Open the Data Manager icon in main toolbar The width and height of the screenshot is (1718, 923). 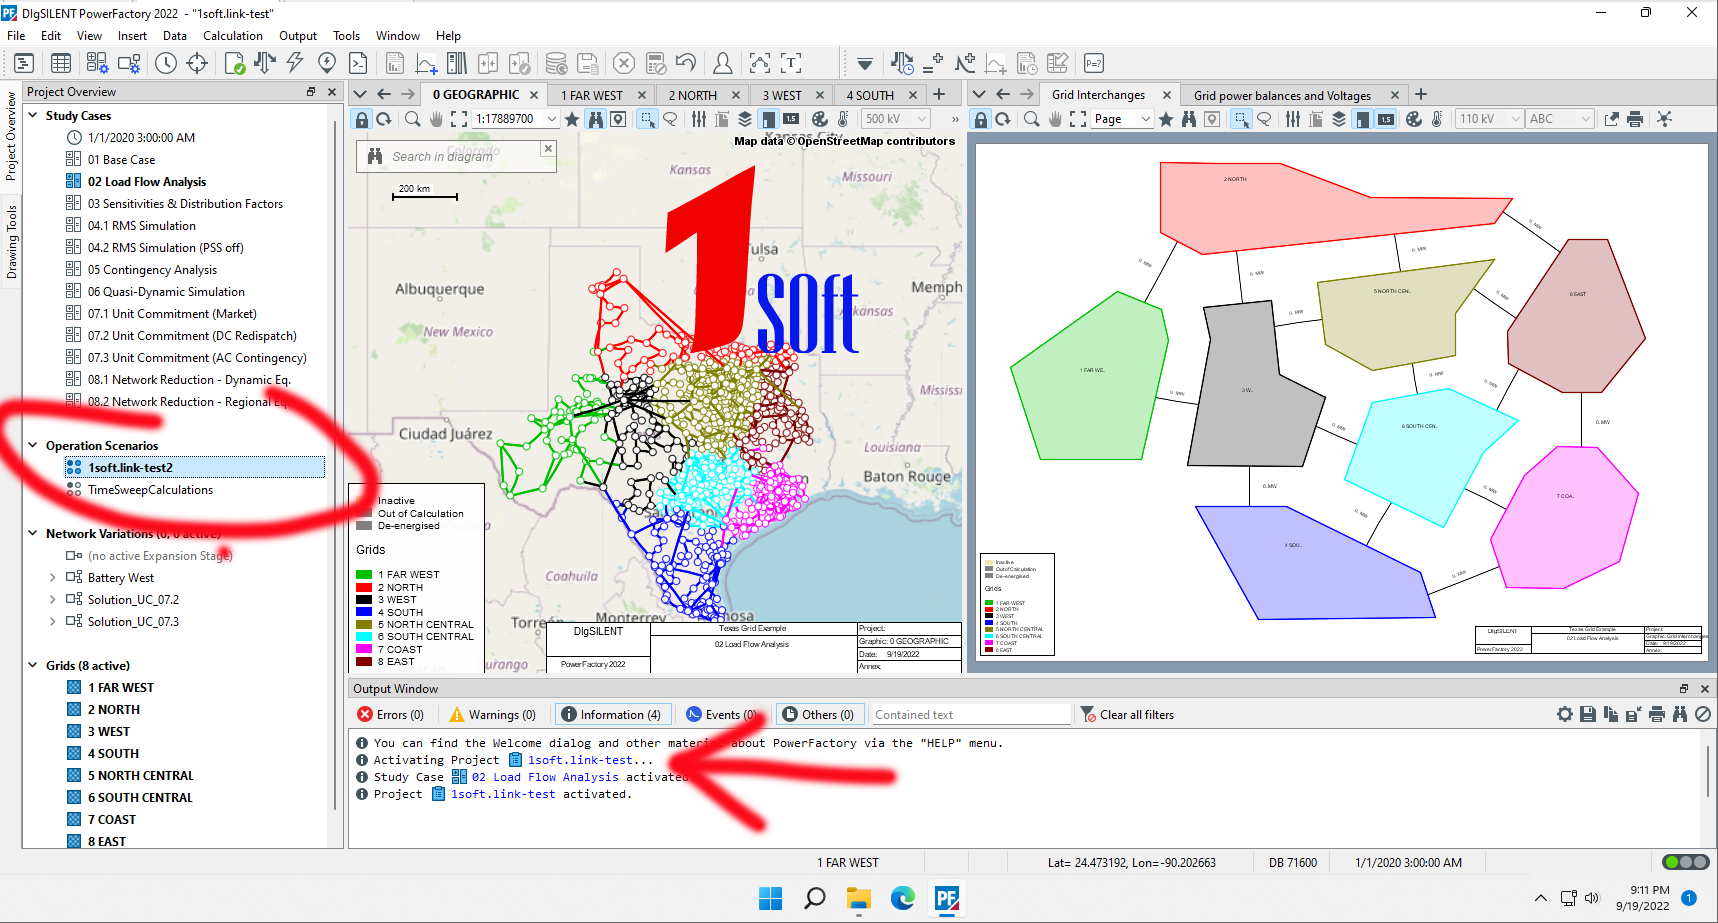pyautogui.click(x=24, y=63)
